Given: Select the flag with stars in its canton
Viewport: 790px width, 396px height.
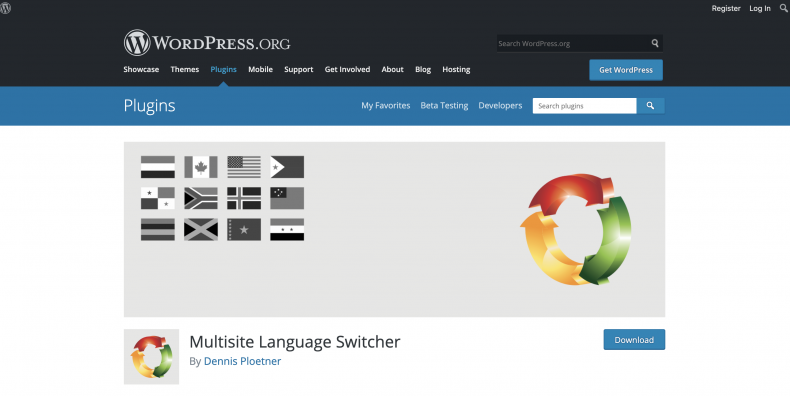Looking at the screenshot, I should click(x=287, y=198).
